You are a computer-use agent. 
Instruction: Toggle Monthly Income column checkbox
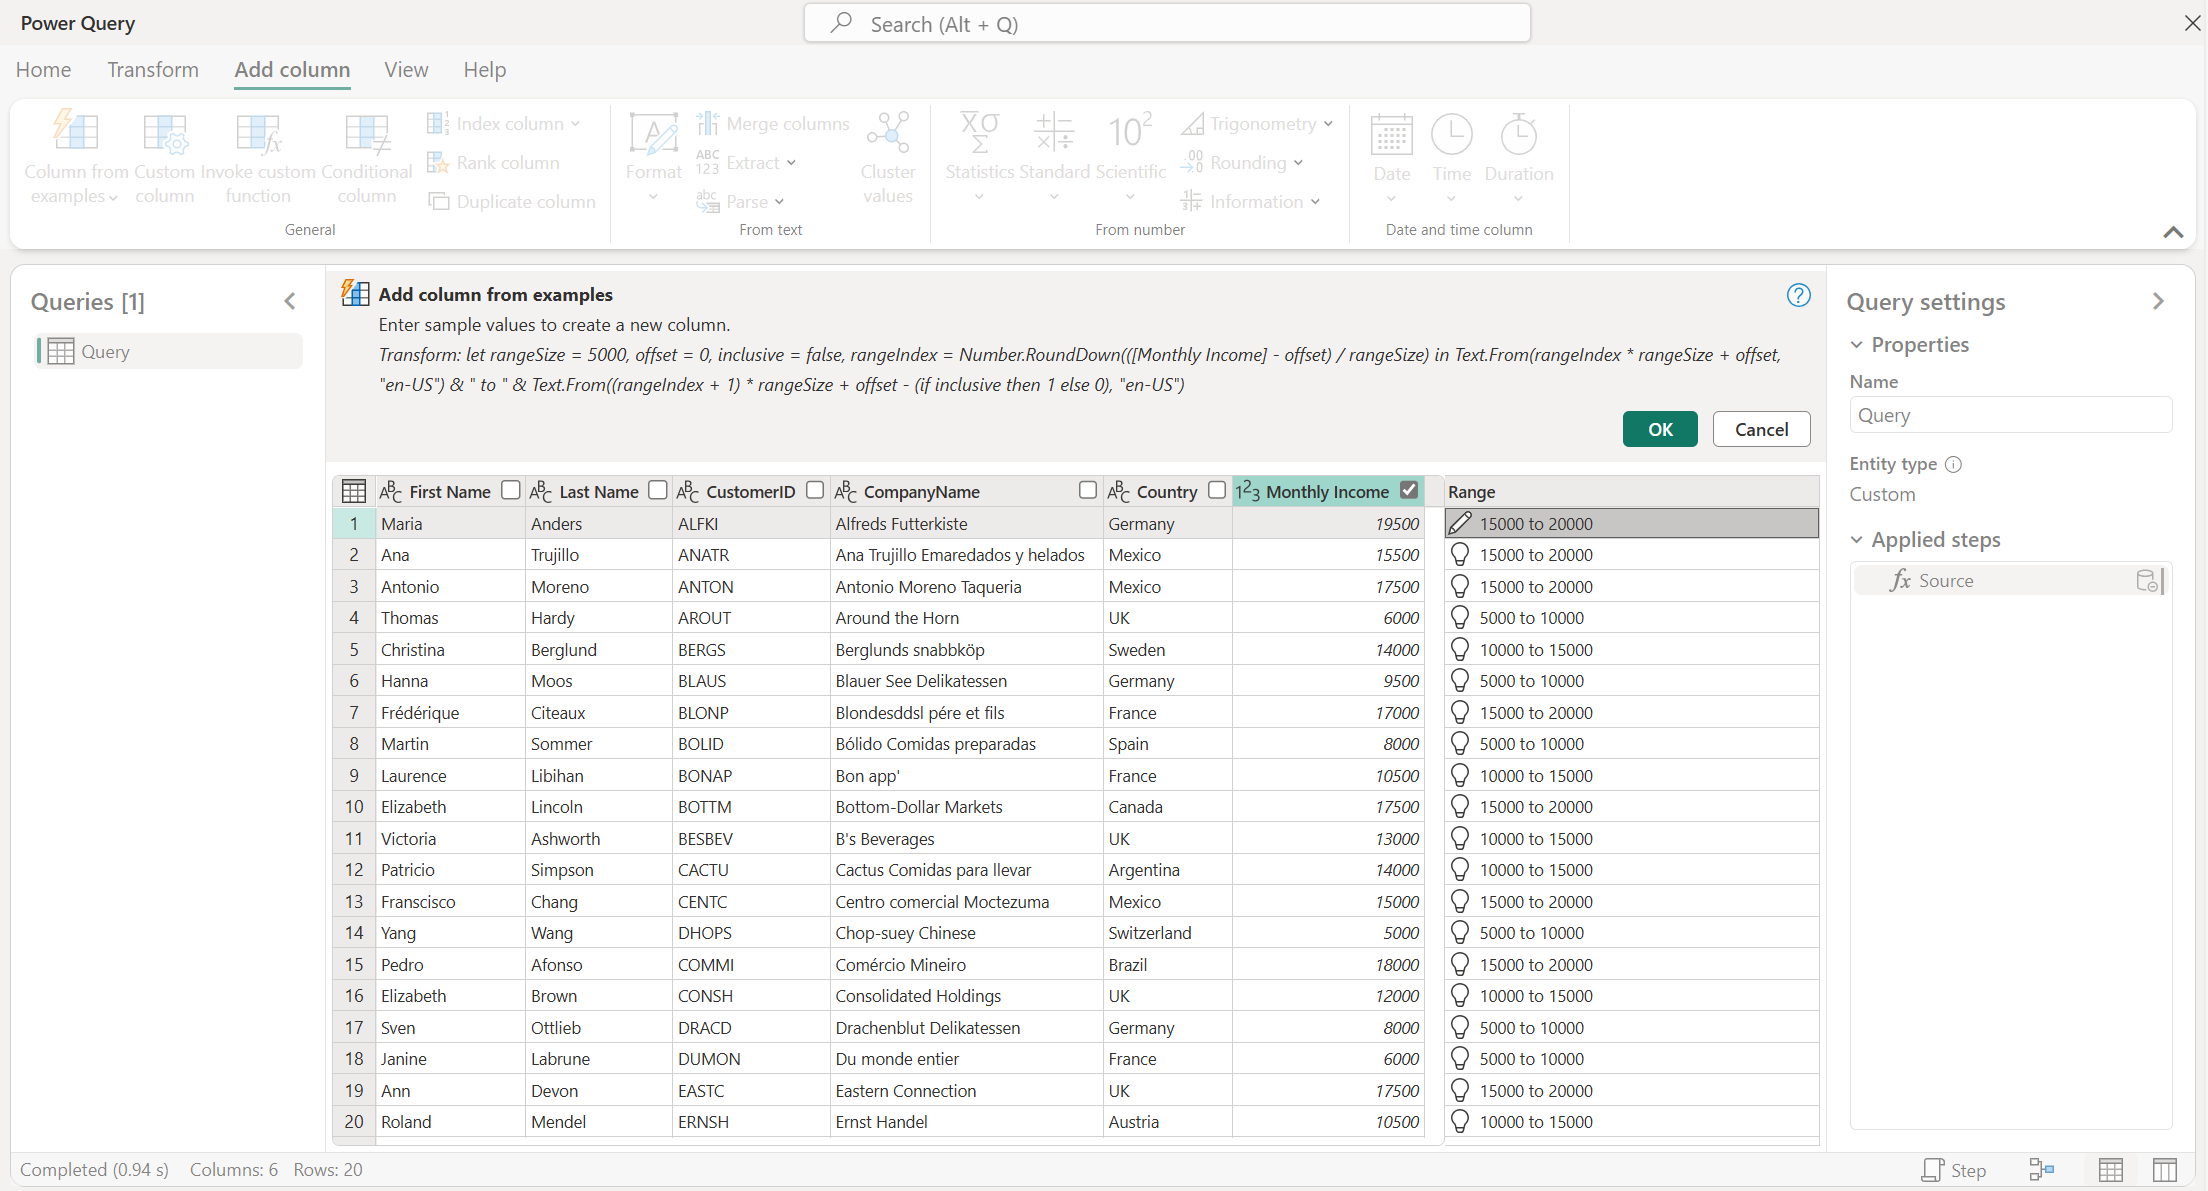[1410, 491]
